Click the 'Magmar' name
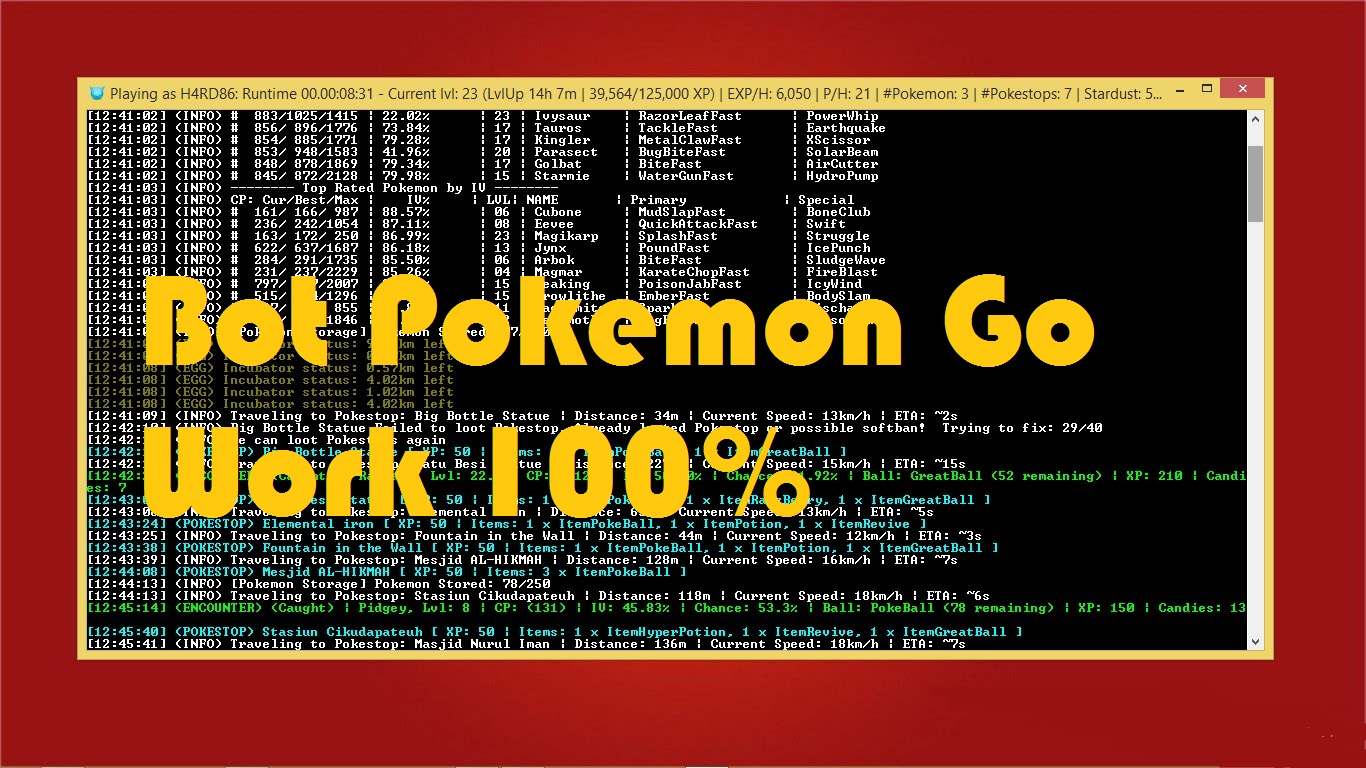This screenshot has width=1366, height=768. coord(558,272)
